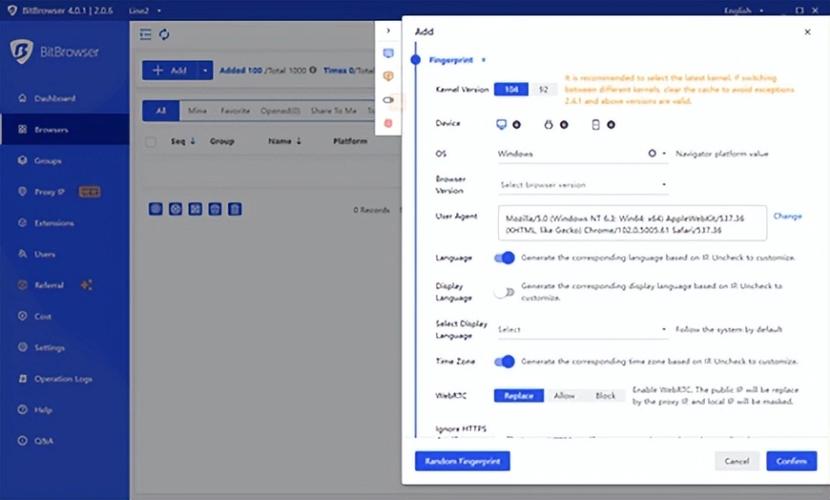Select kernel version 92
This screenshot has width=830, height=500.
[x=543, y=89]
